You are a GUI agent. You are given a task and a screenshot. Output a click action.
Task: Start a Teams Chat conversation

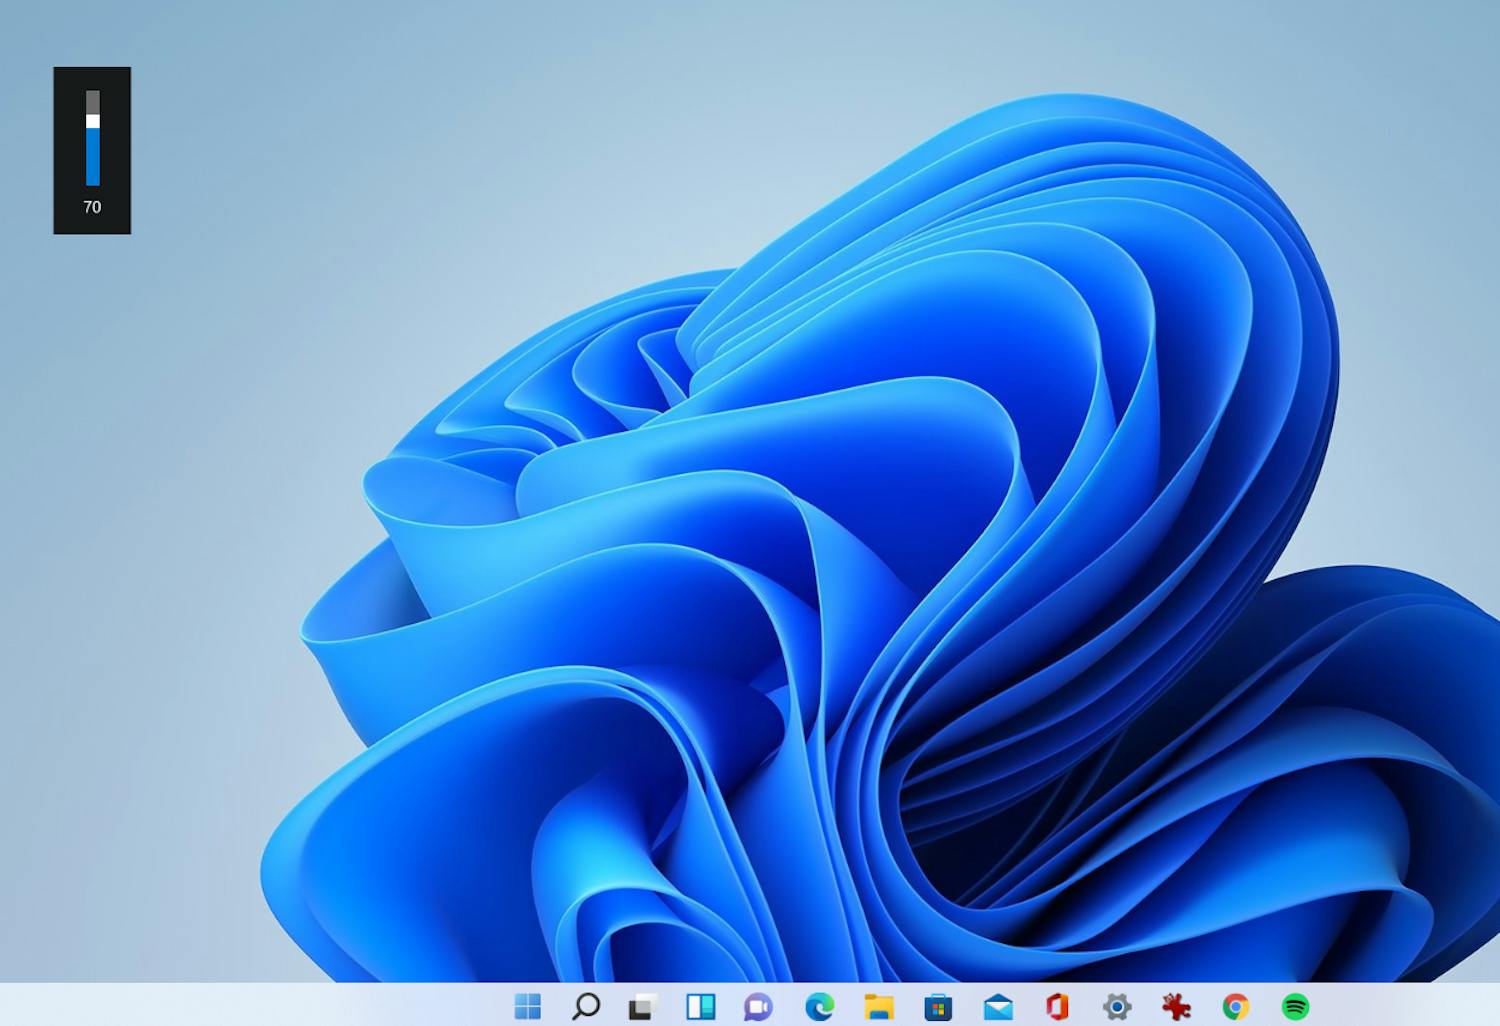point(759,1007)
